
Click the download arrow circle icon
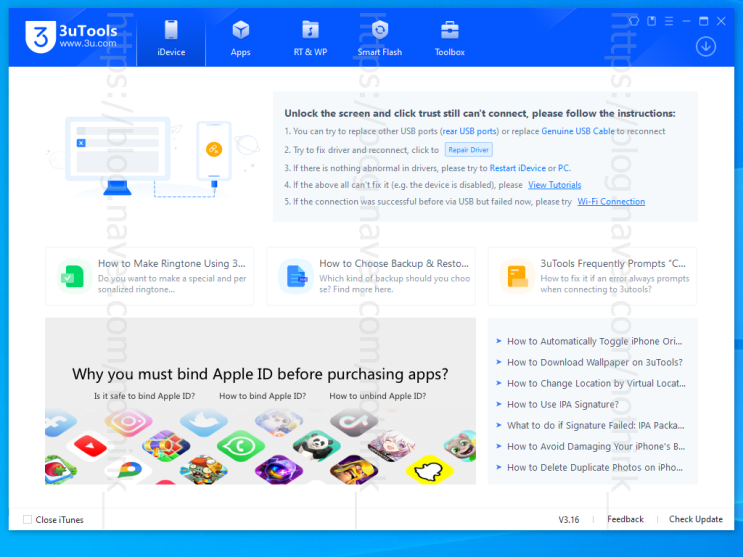706,46
